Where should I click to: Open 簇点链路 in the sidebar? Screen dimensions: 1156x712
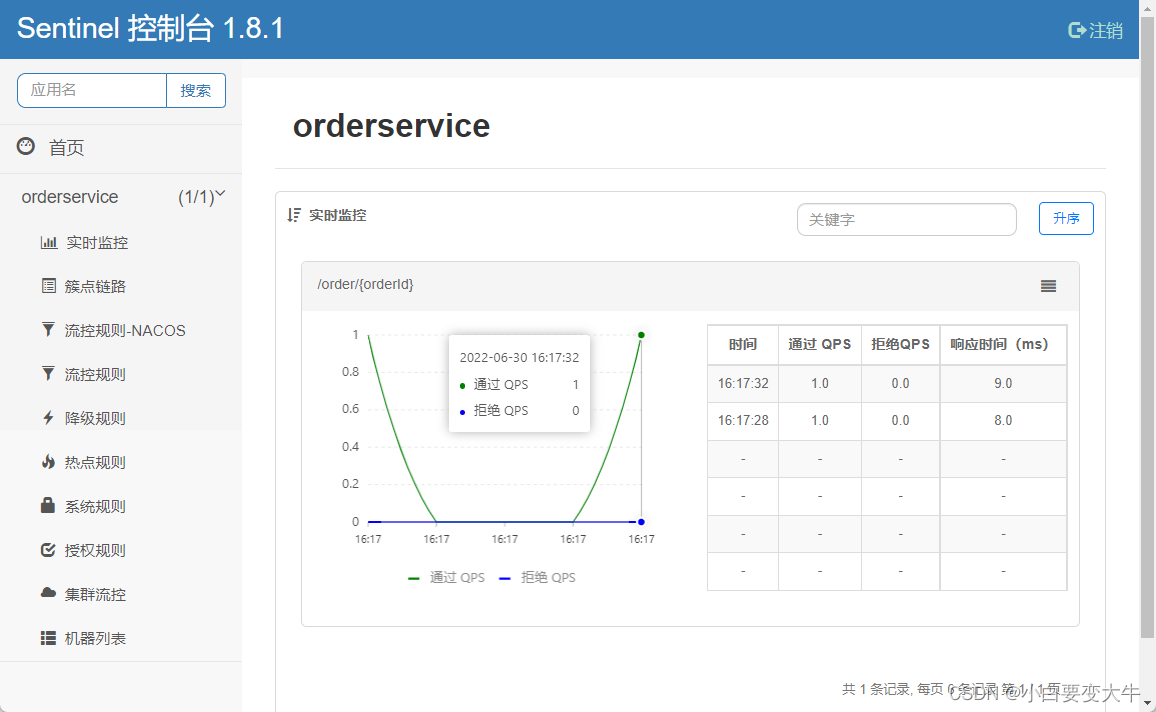95,286
